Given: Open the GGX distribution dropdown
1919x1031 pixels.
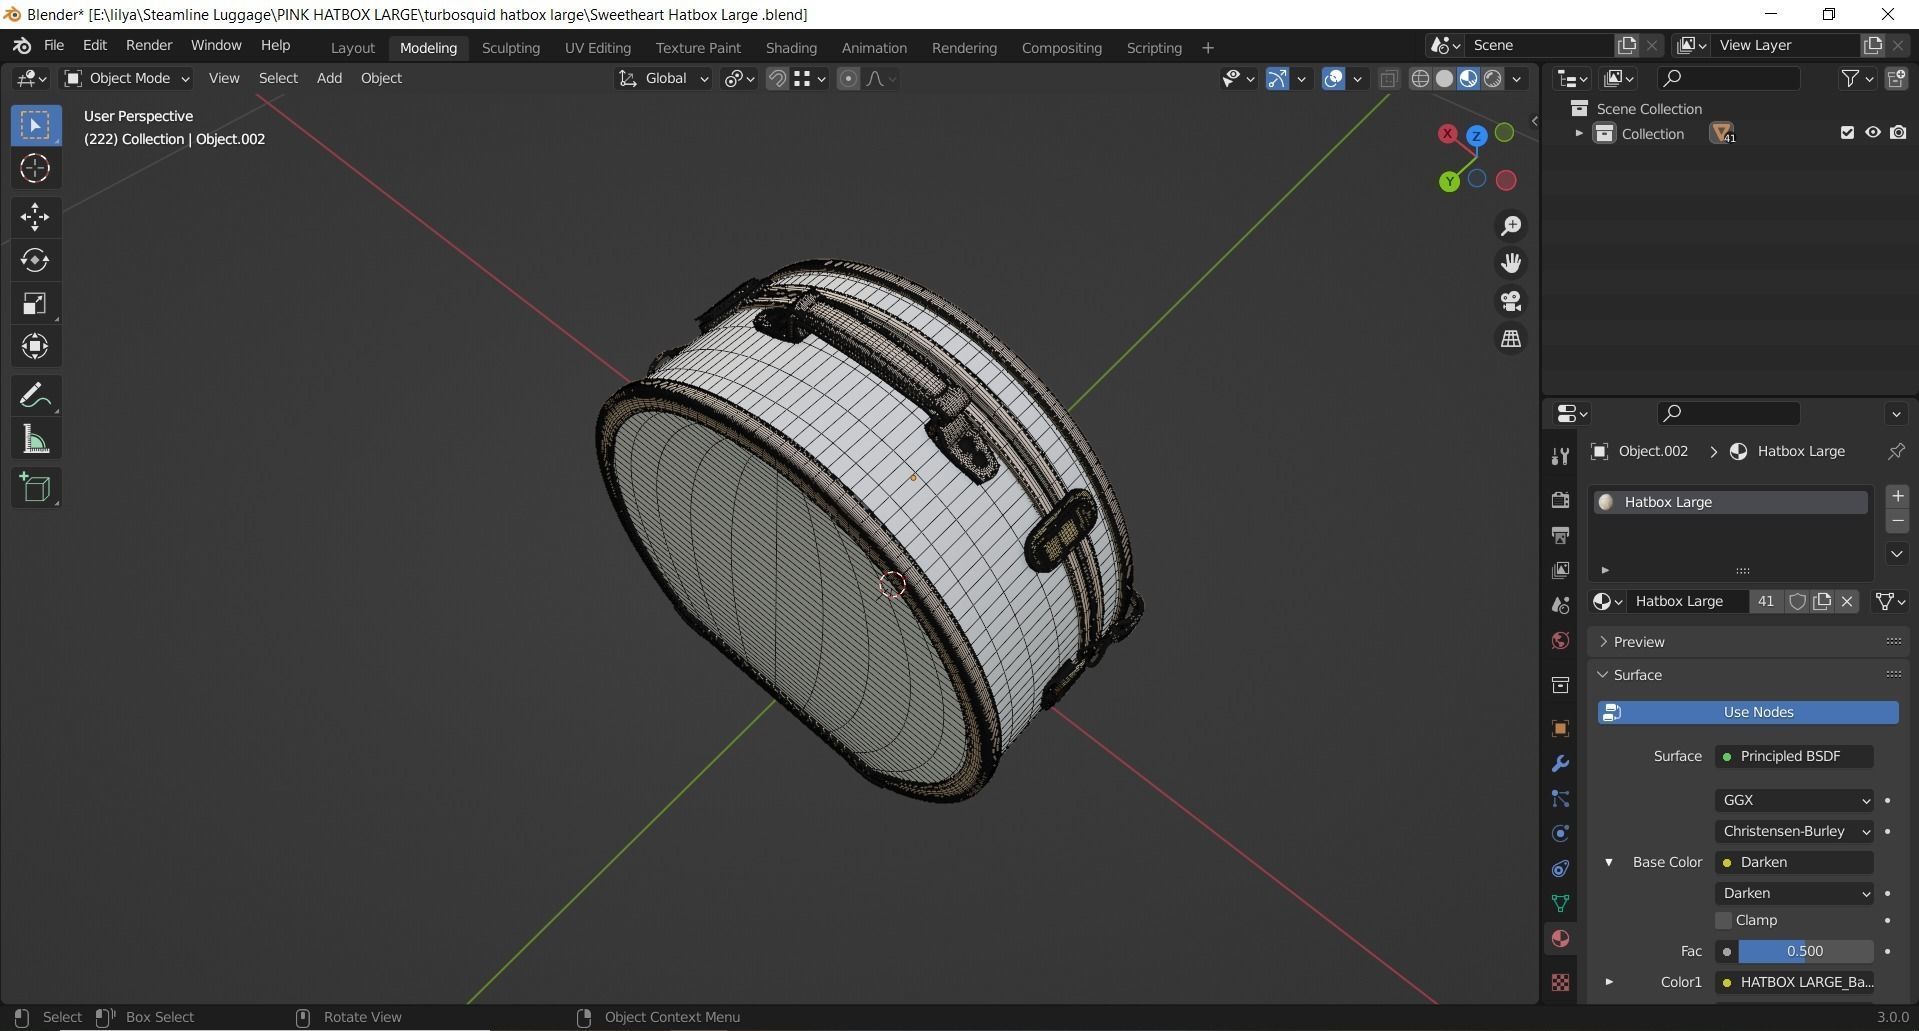Looking at the screenshot, I should [1795, 800].
